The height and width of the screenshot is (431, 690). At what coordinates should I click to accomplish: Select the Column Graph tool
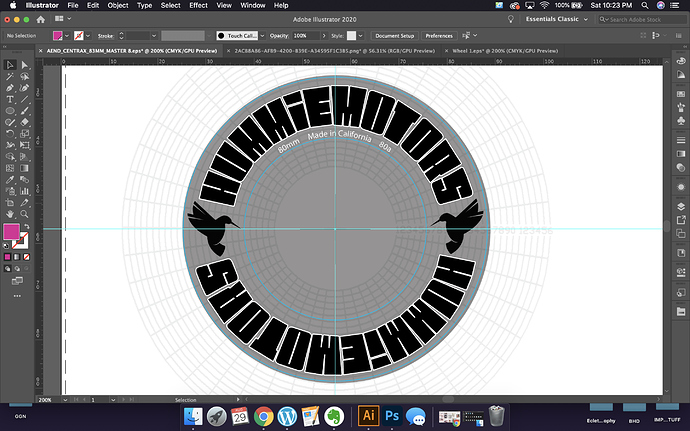25,191
